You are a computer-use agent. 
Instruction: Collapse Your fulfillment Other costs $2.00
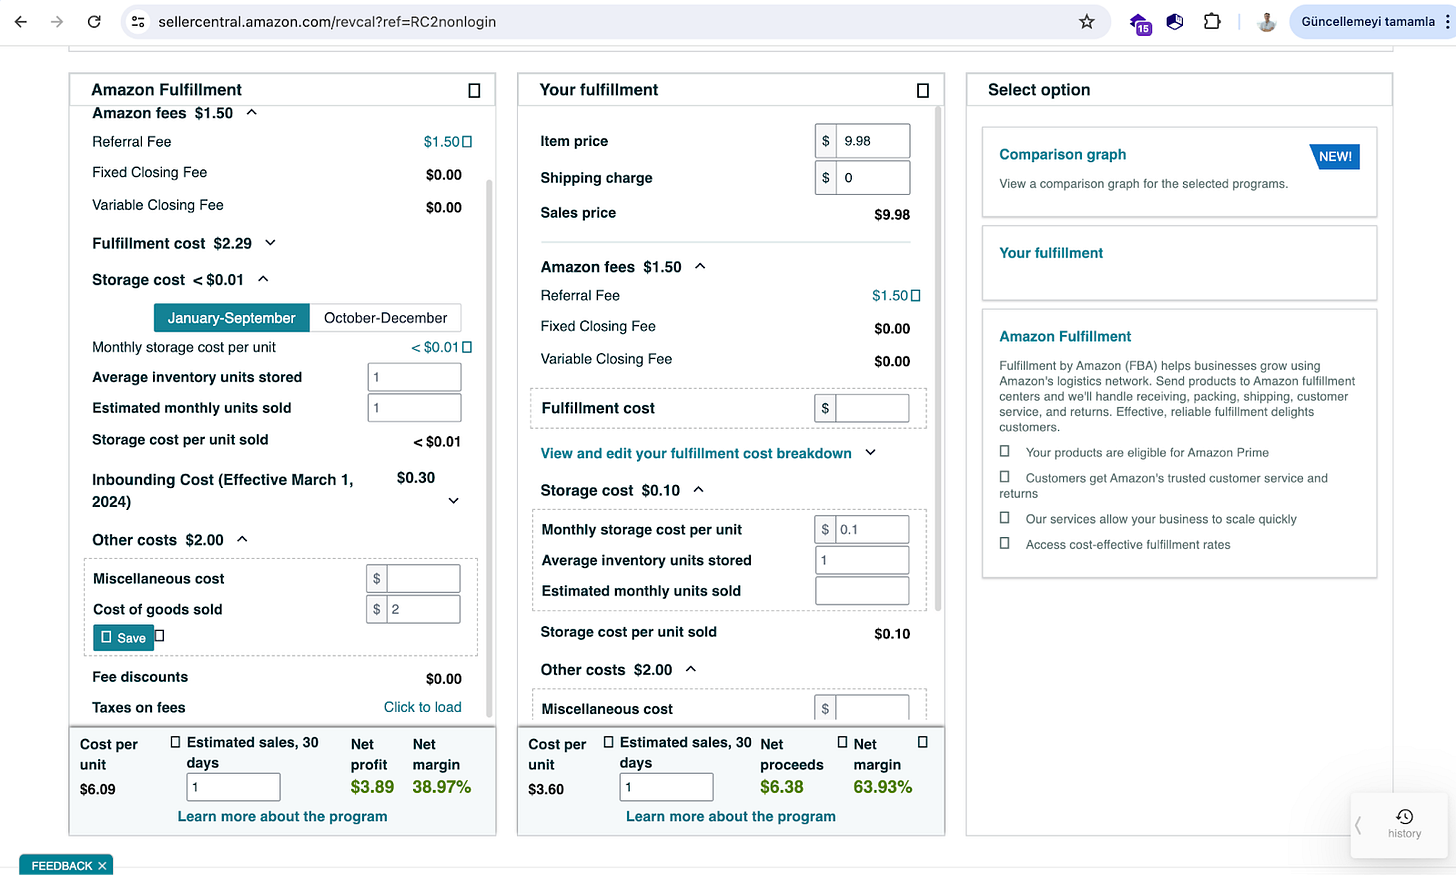click(690, 669)
